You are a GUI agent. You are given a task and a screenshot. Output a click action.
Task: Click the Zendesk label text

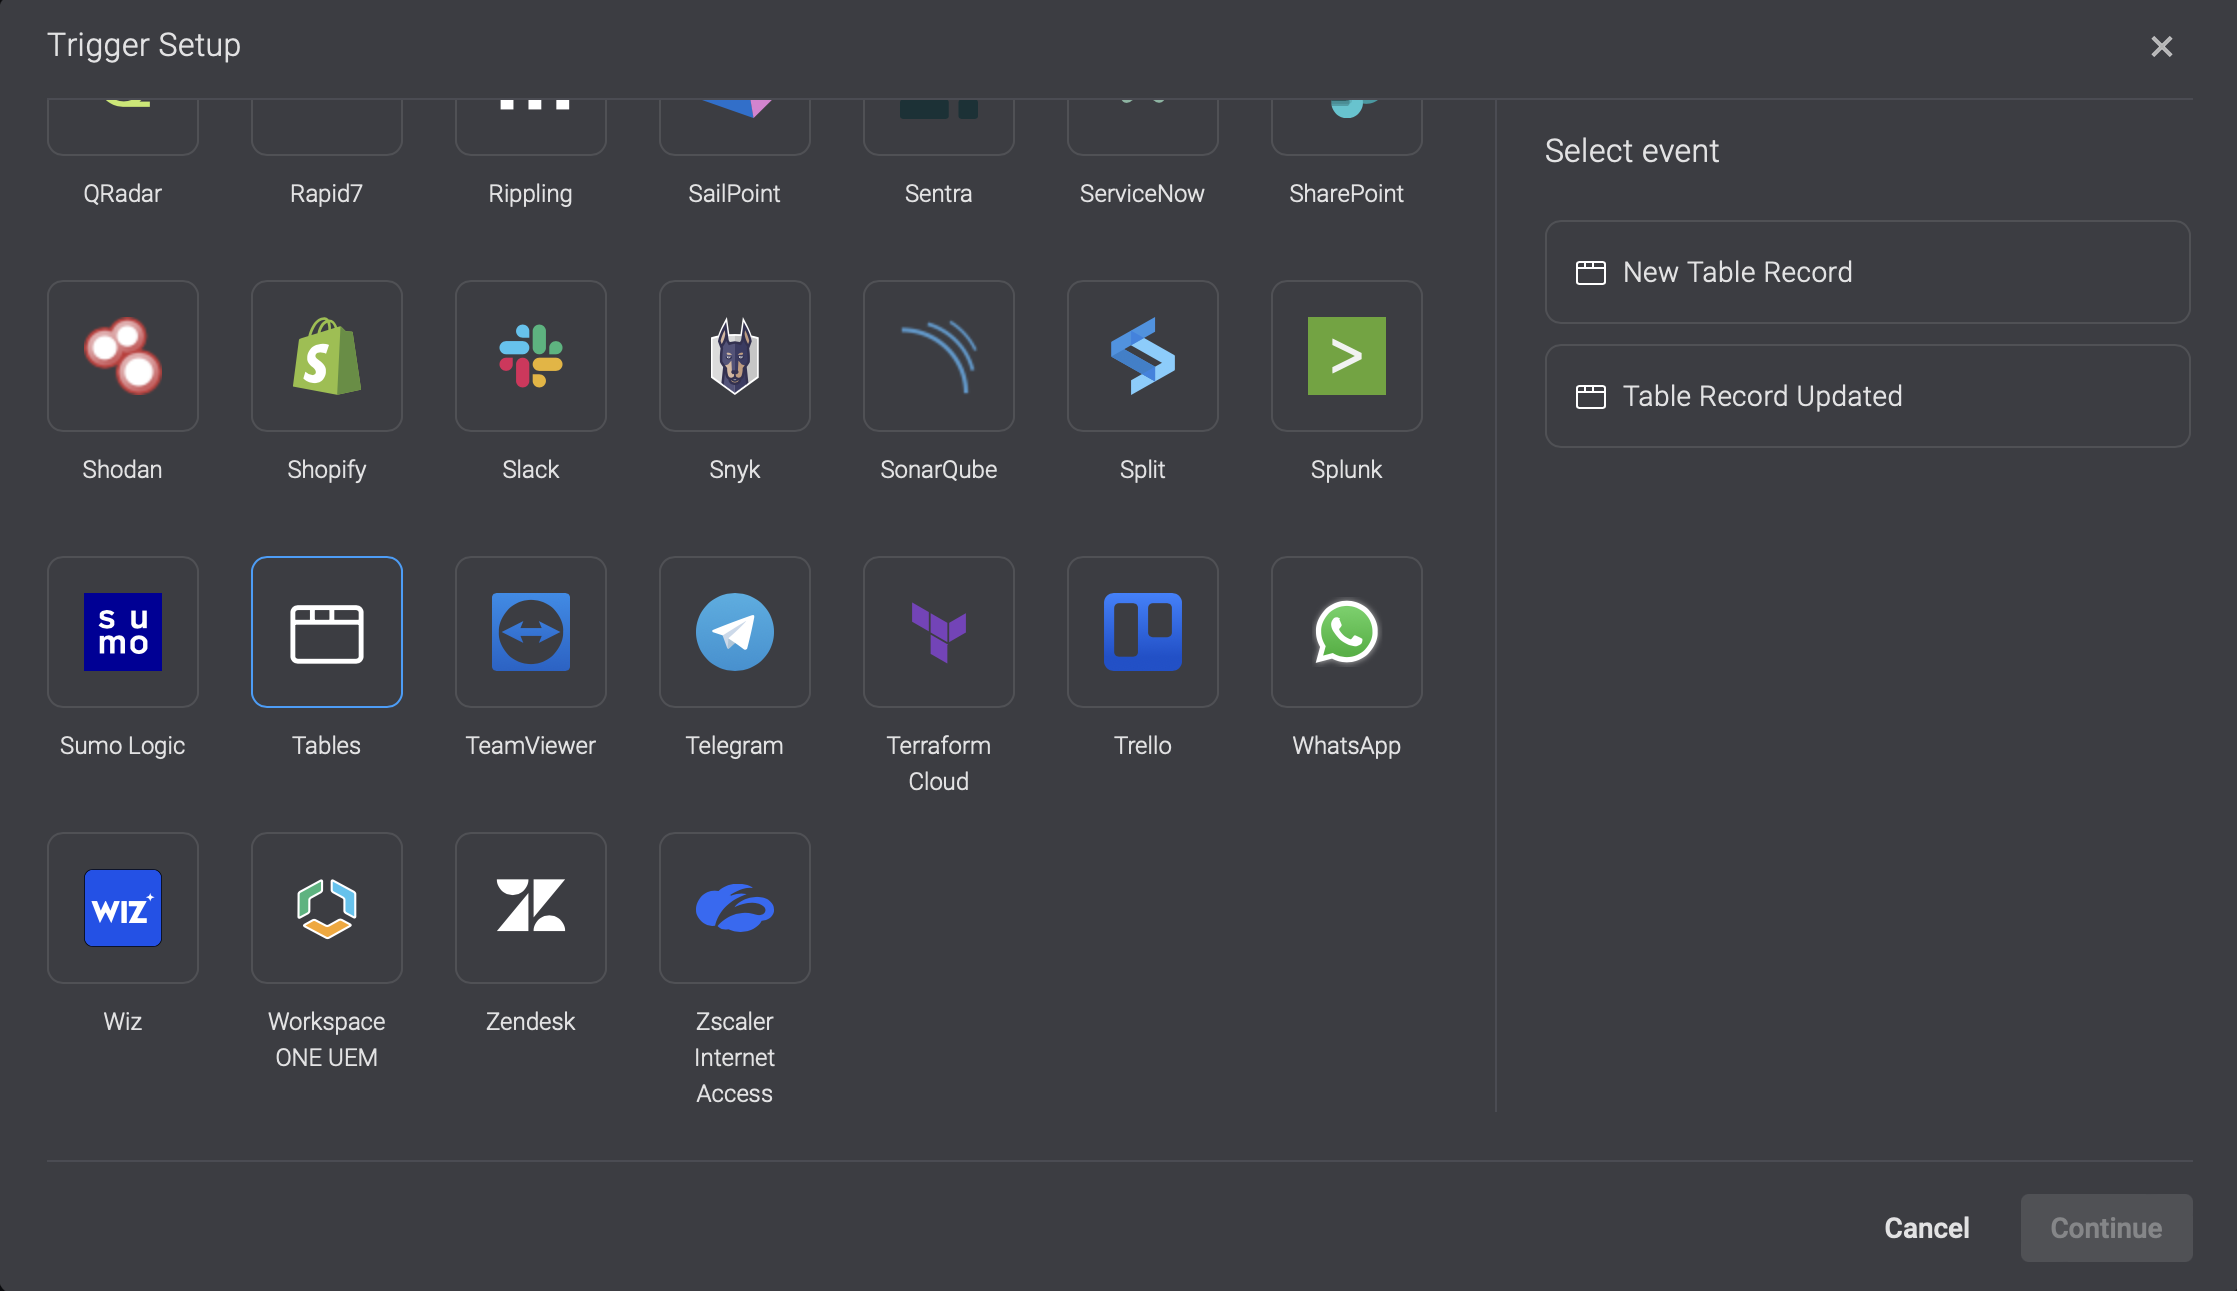(531, 1022)
